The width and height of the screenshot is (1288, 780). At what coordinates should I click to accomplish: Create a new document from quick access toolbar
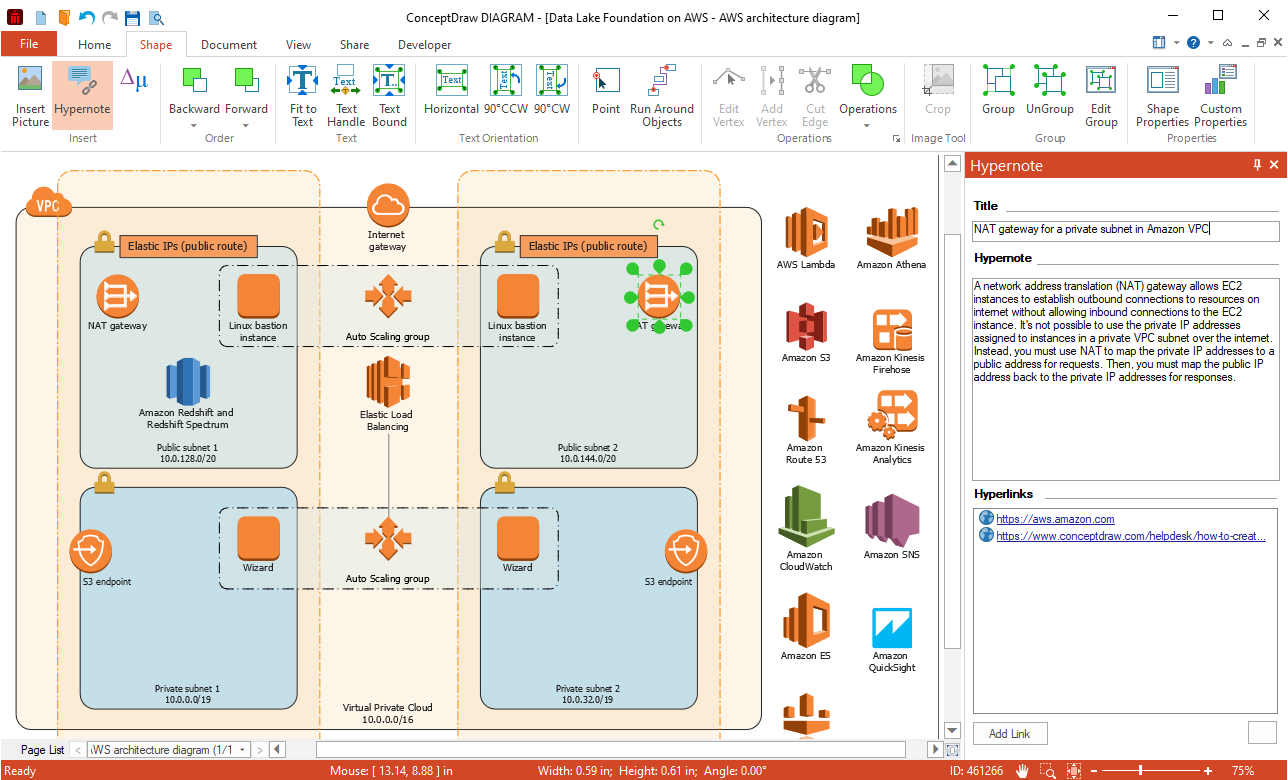pyautogui.click(x=41, y=17)
